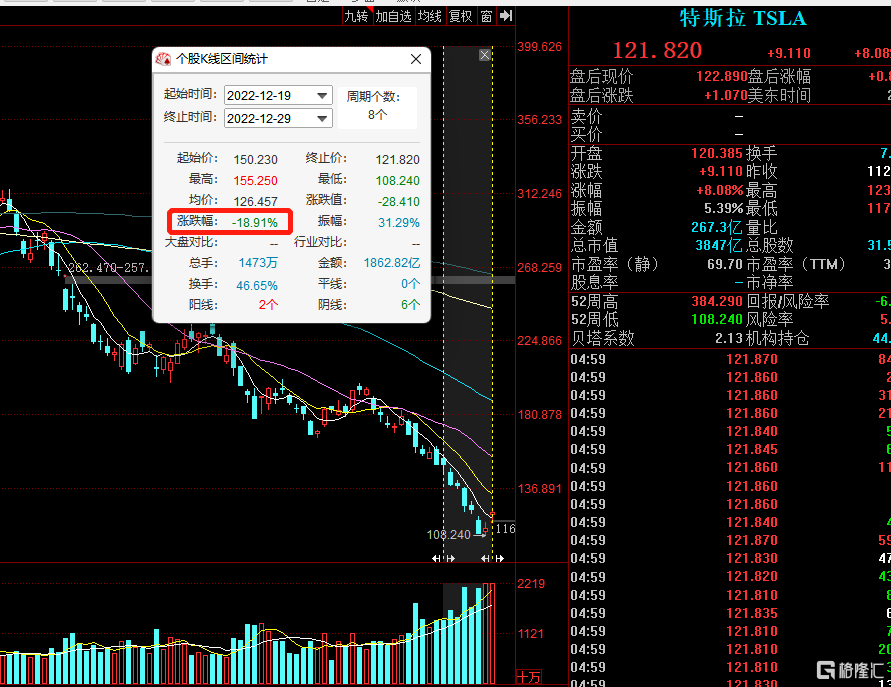
Task: Click the 特斯拉 TSLA stock title
Action: [743, 18]
